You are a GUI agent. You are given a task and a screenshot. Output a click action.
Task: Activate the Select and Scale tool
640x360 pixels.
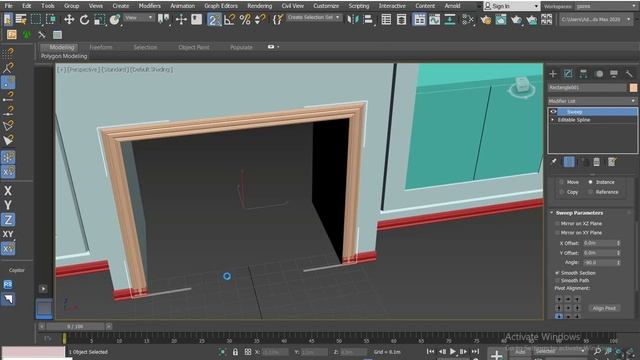click(99, 19)
